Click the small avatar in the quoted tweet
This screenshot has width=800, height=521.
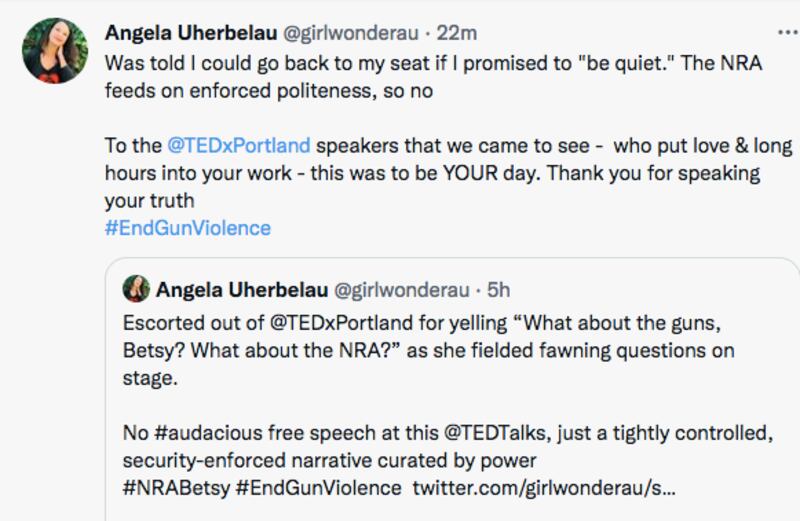pos(136,290)
